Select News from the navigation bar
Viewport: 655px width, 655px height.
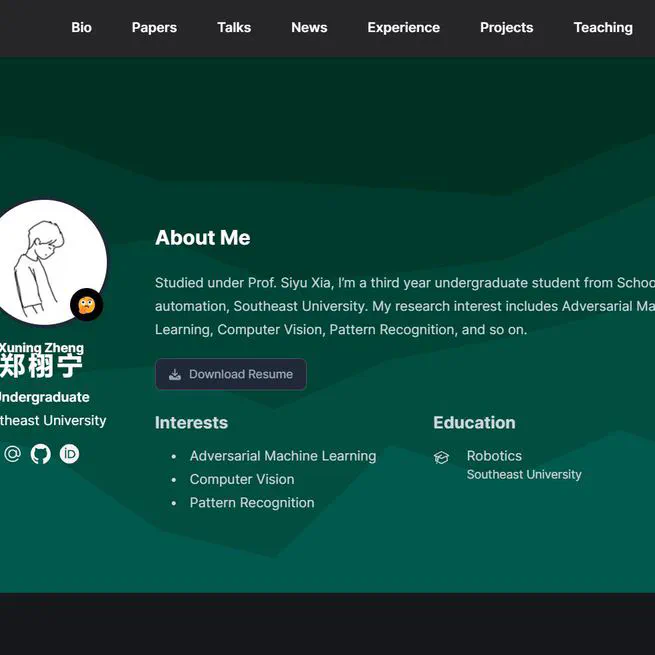[309, 28]
